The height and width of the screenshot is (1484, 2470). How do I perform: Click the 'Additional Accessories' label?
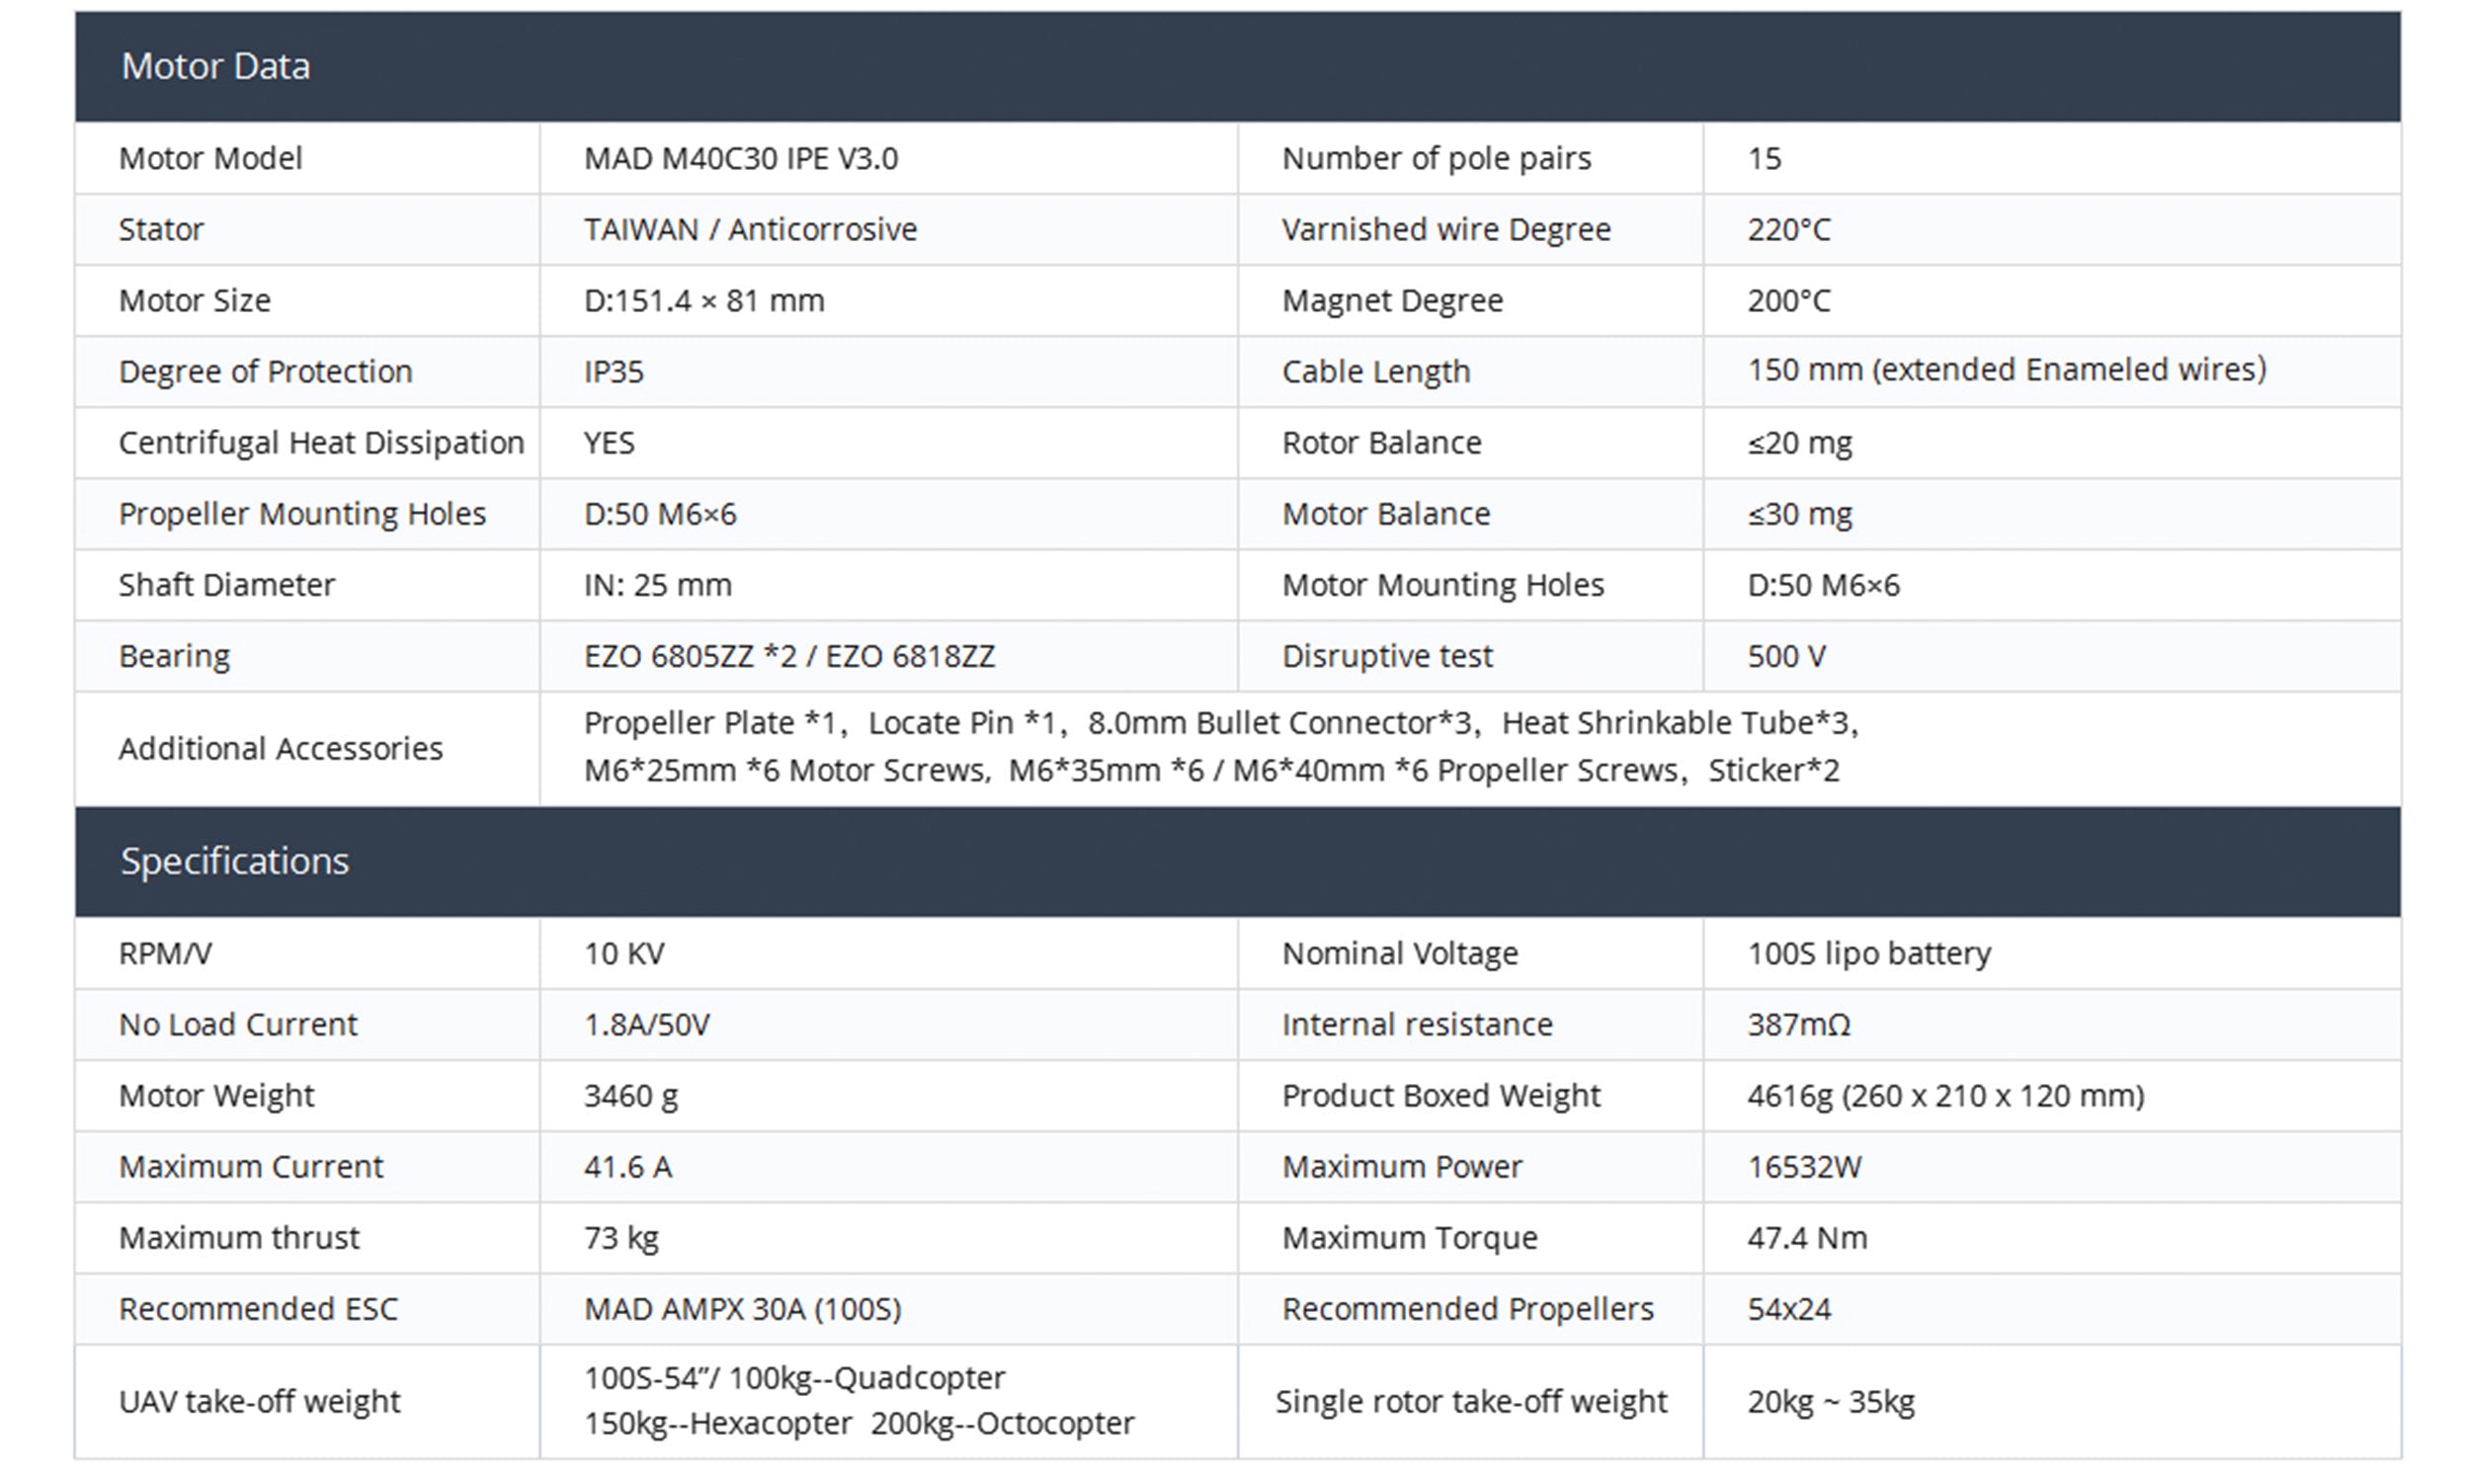[281, 748]
